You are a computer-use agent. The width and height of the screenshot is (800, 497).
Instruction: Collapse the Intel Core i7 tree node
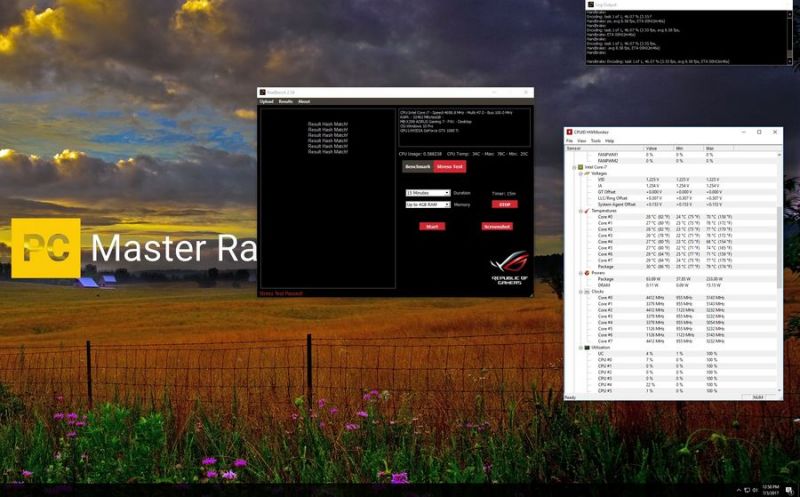[574, 167]
